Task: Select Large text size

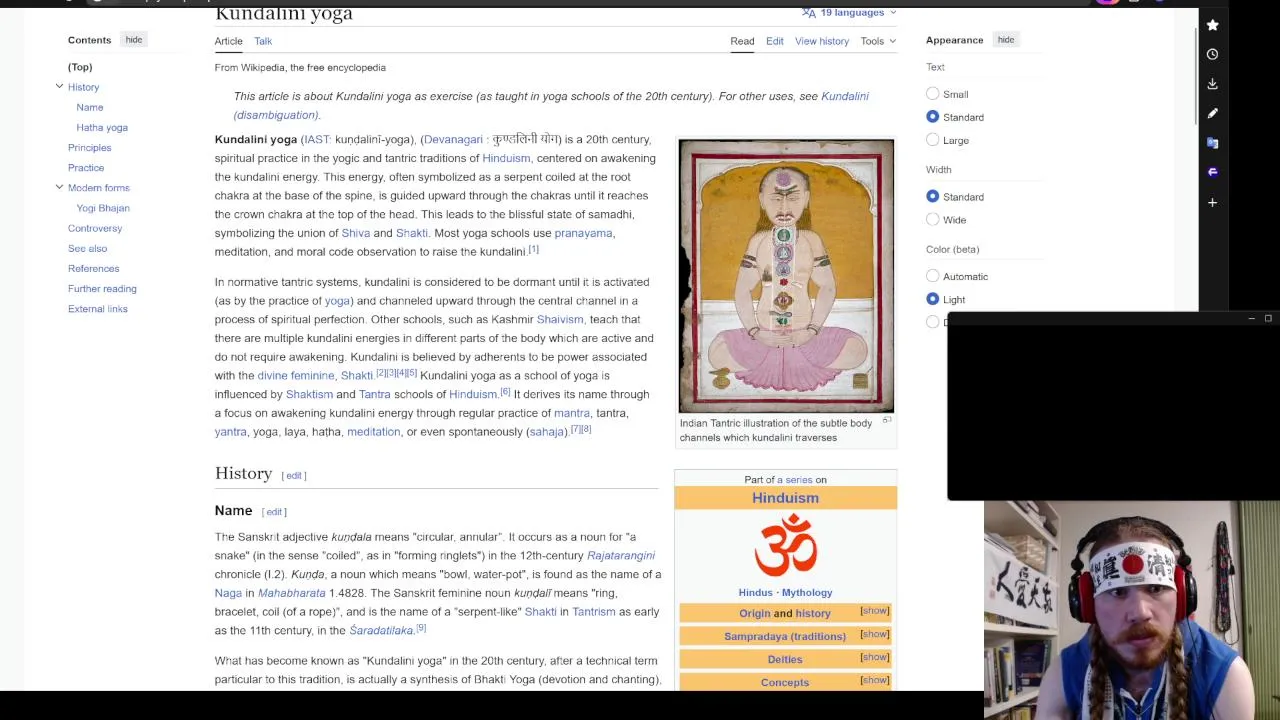Action: (932, 140)
